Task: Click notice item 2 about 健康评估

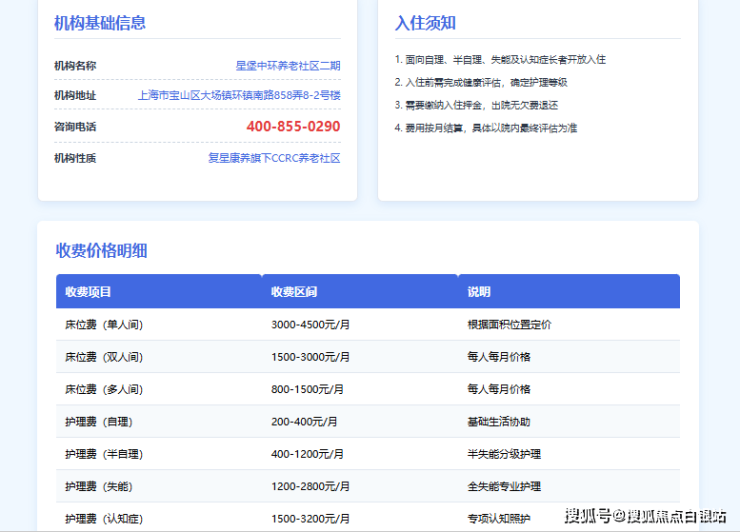Action: pos(481,82)
